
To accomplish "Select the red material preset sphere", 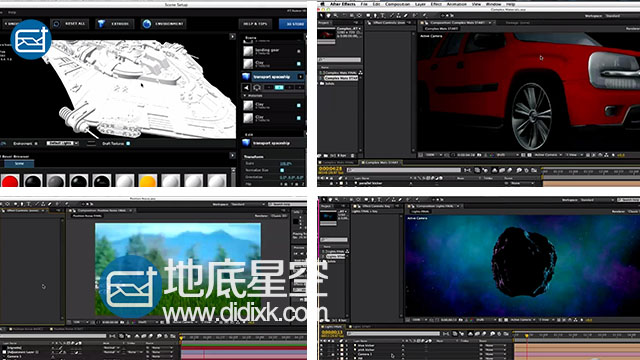I will tap(10, 180).
